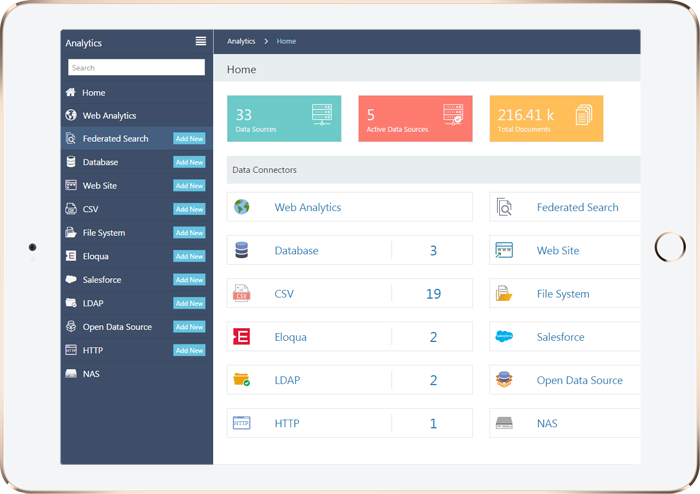The image size is (700, 494).
Task: Click the CSV icon in the sidebar
Action: [x=71, y=209]
